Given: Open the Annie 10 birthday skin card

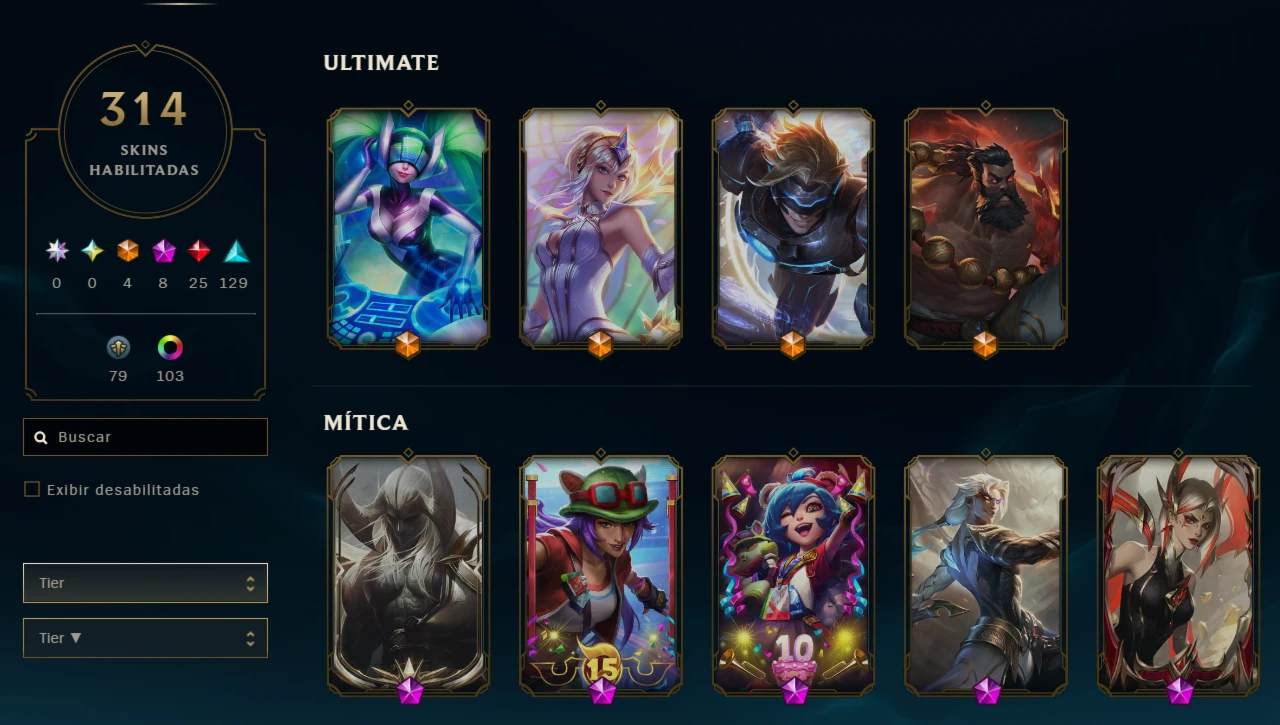Looking at the screenshot, I should (x=793, y=576).
